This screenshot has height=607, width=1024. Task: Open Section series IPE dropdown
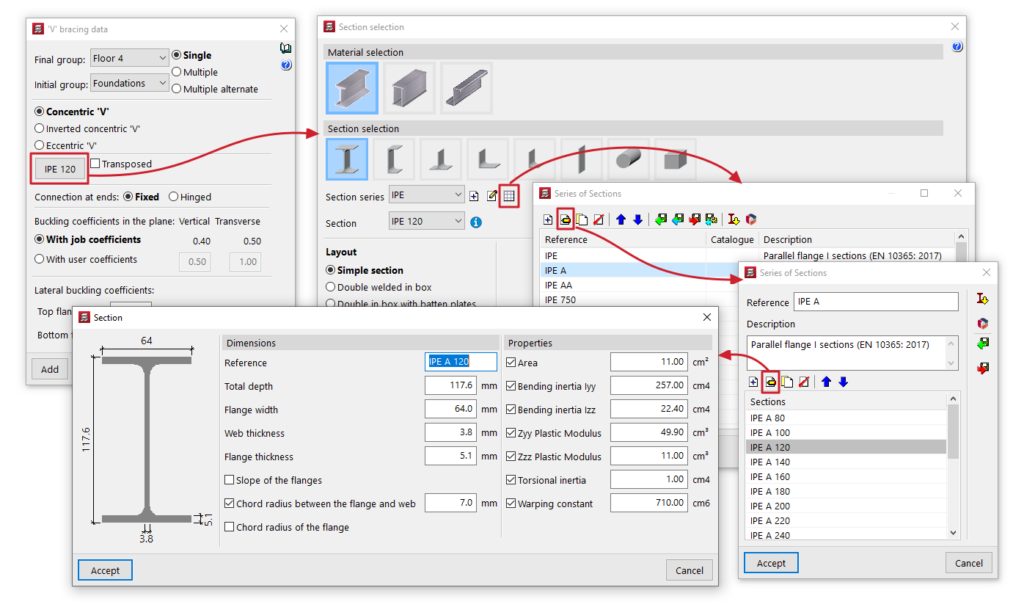coord(426,195)
